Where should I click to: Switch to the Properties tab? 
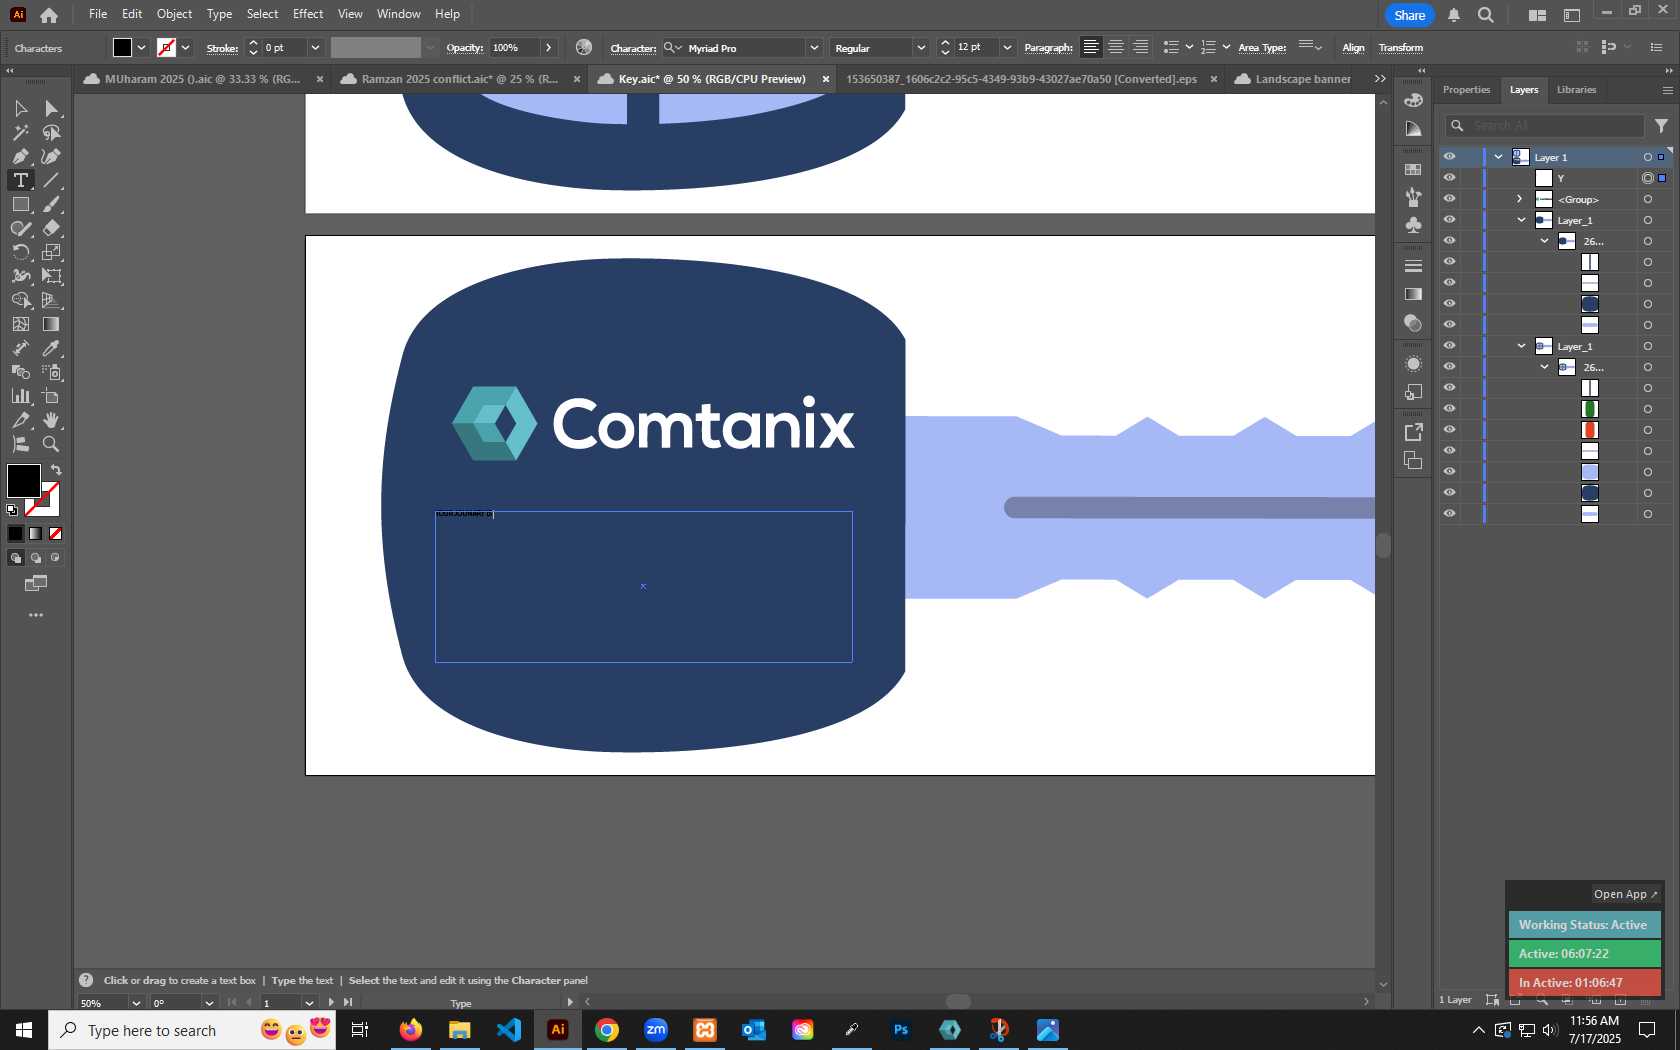1466,90
